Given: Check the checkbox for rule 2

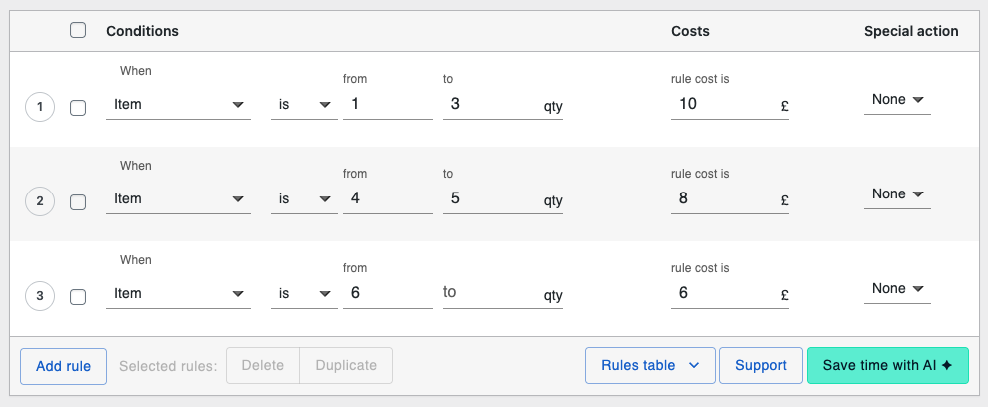Looking at the screenshot, I should coord(78,202).
